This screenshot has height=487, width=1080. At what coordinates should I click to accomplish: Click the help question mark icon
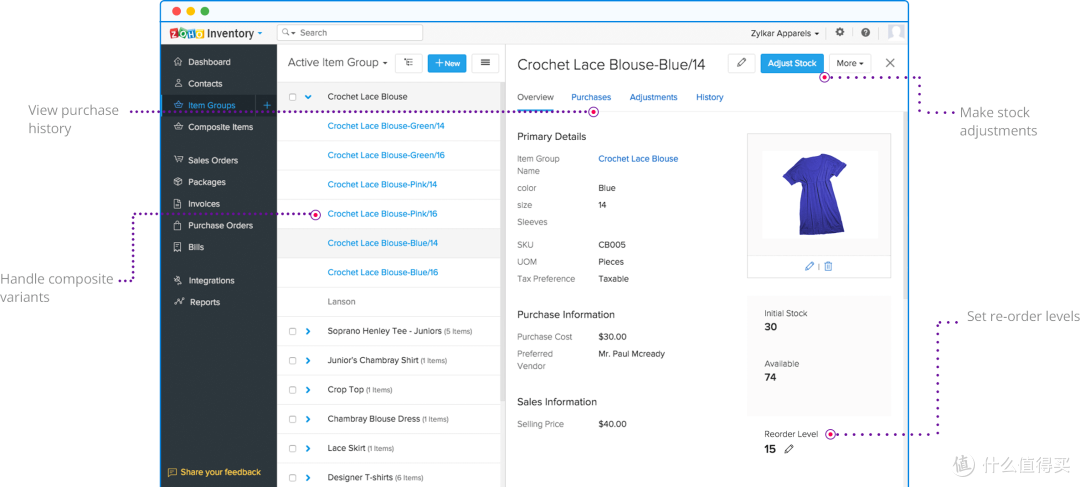click(866, 32)
